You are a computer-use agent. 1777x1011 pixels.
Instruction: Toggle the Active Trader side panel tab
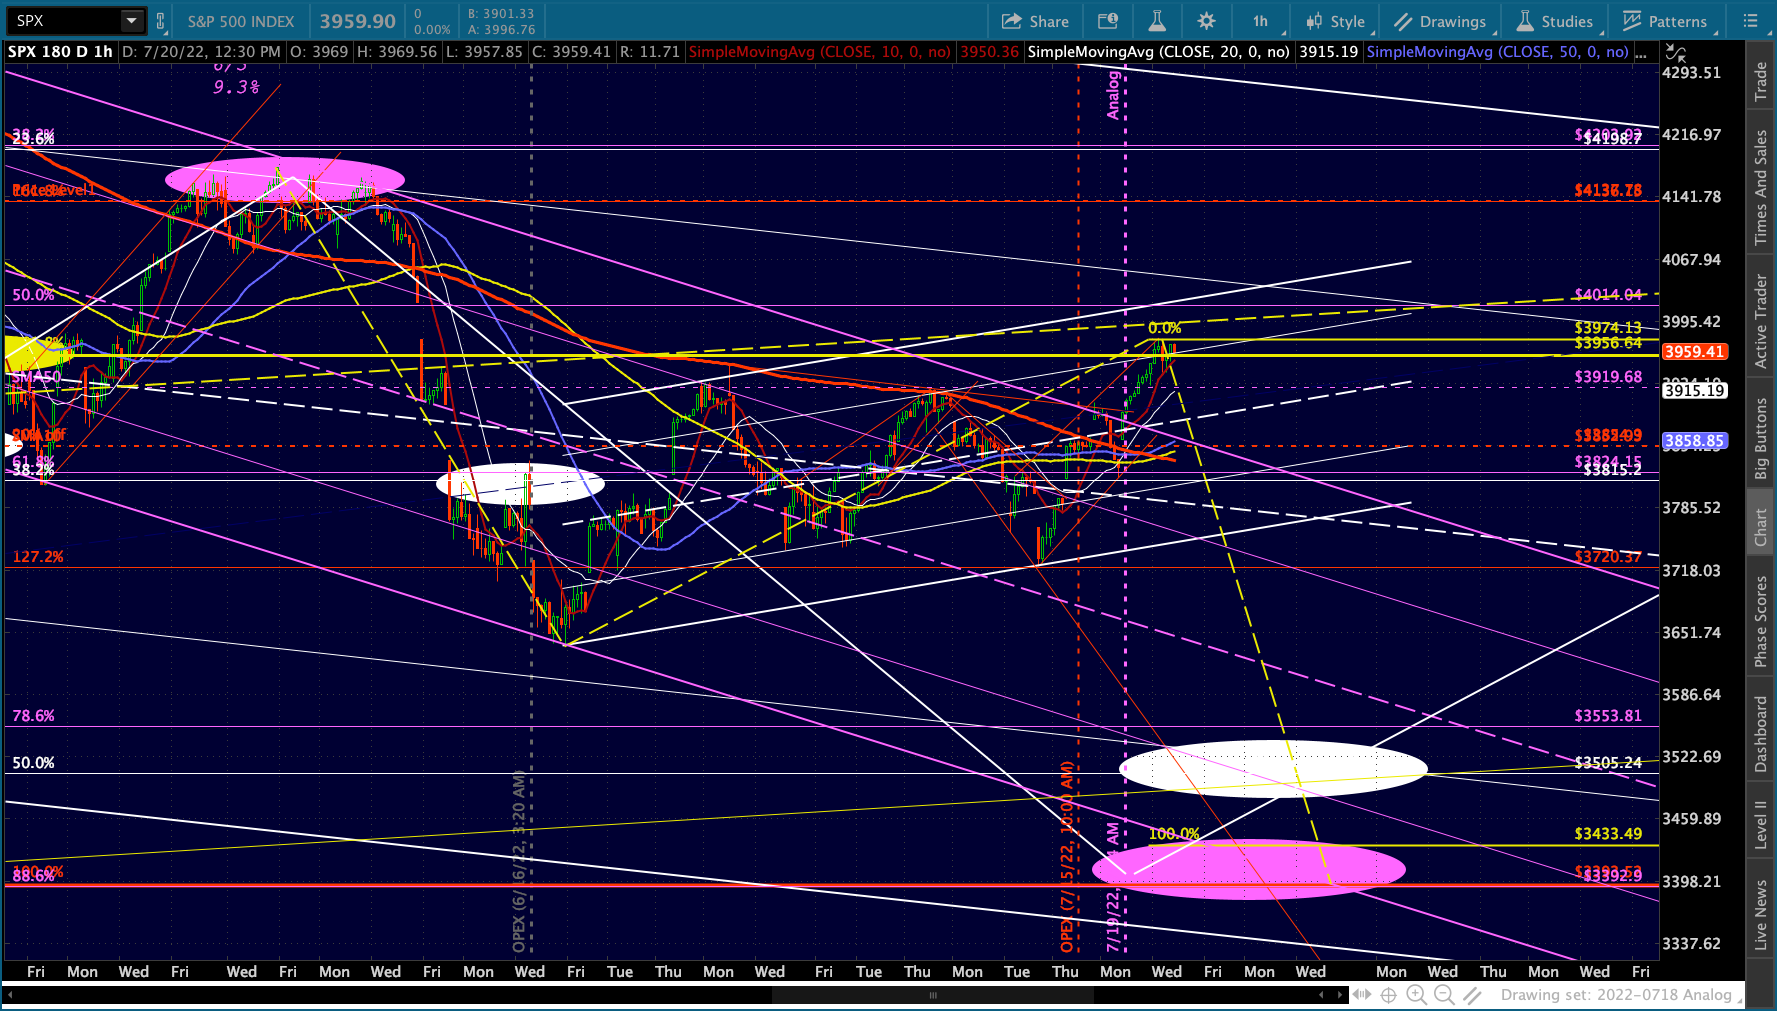pos(1761,320)
